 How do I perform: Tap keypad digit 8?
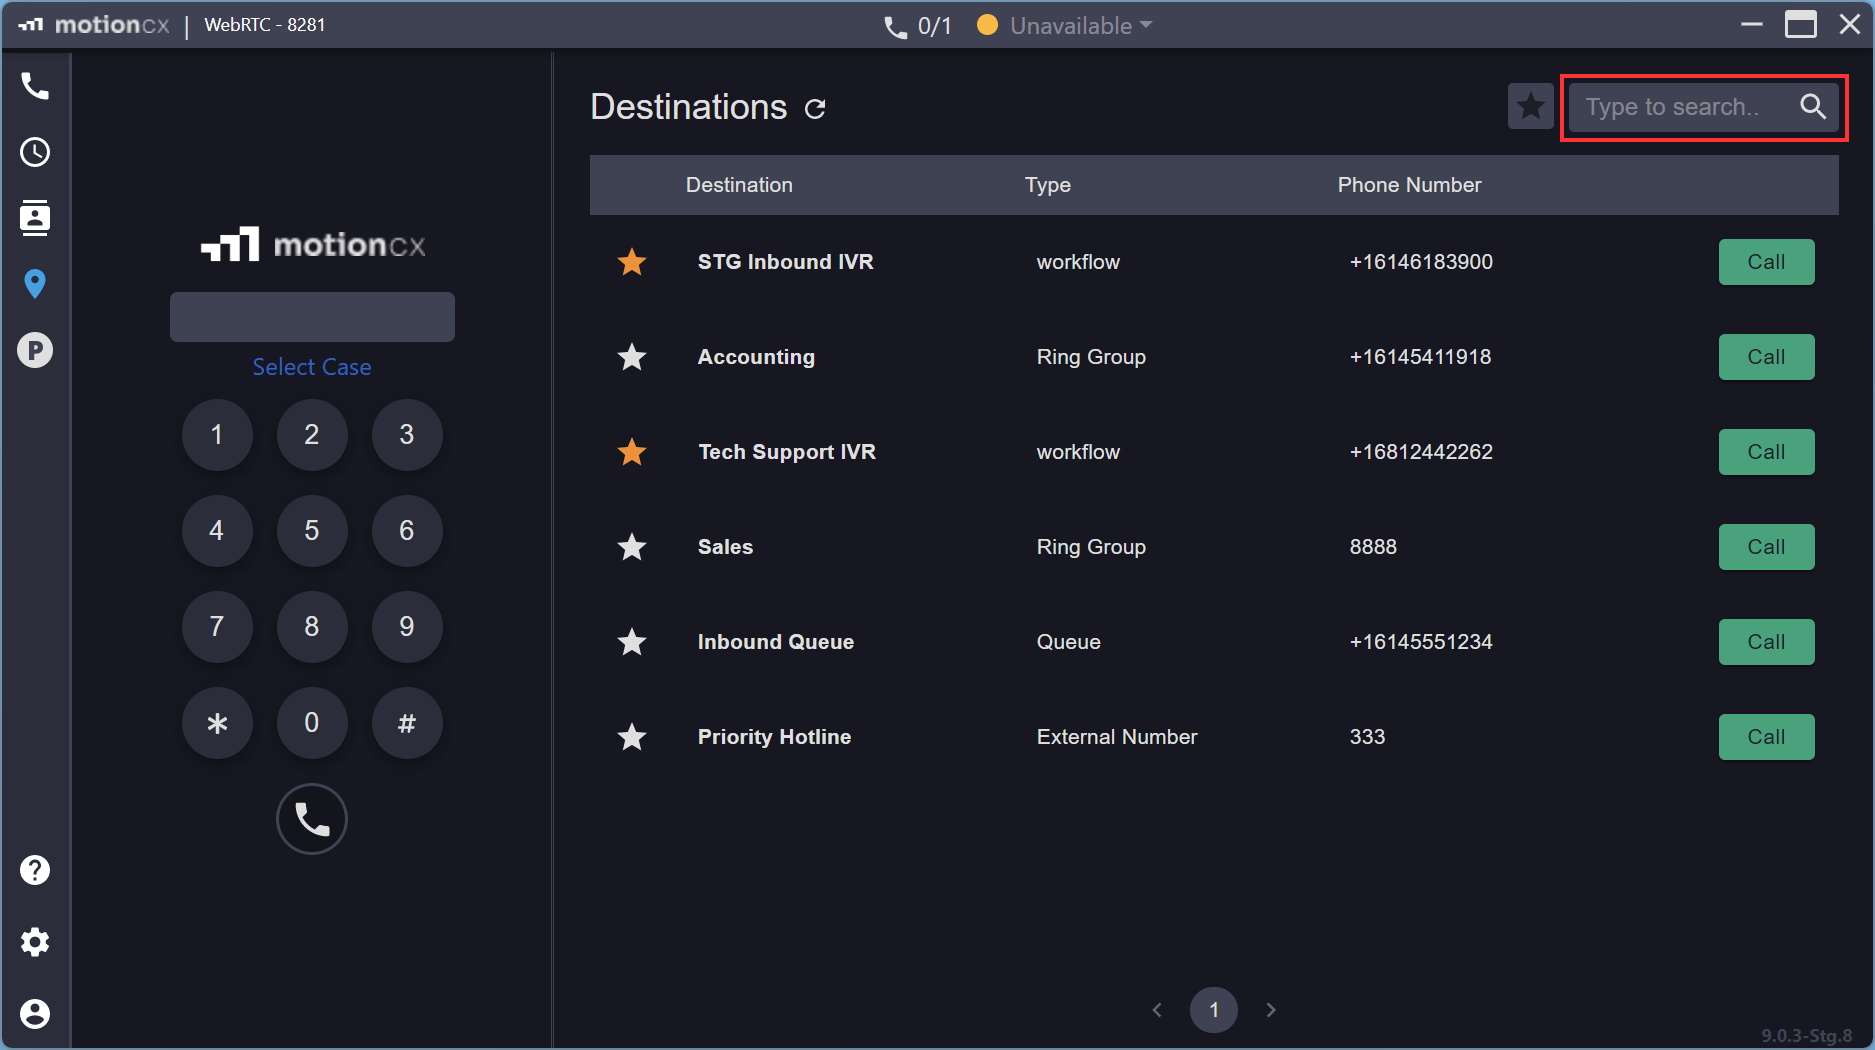[312, 627]
